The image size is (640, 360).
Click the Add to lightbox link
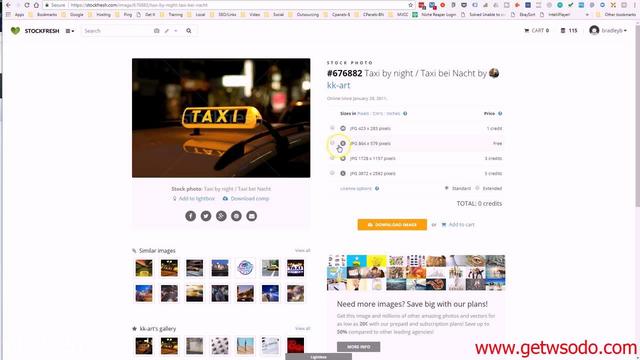coord(193,198)
